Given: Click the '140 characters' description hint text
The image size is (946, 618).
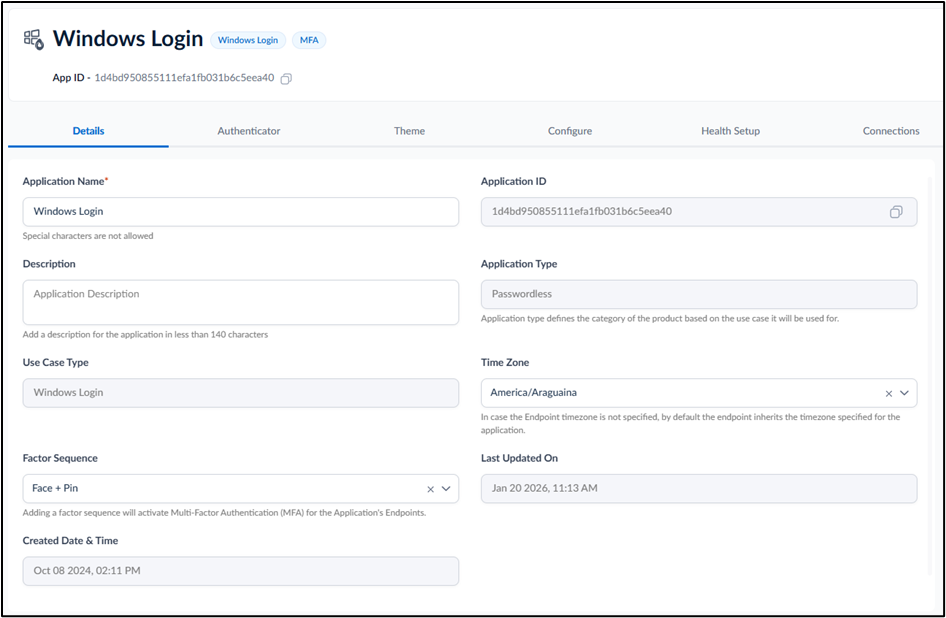Looking at the screenshot, I should 145,334.
